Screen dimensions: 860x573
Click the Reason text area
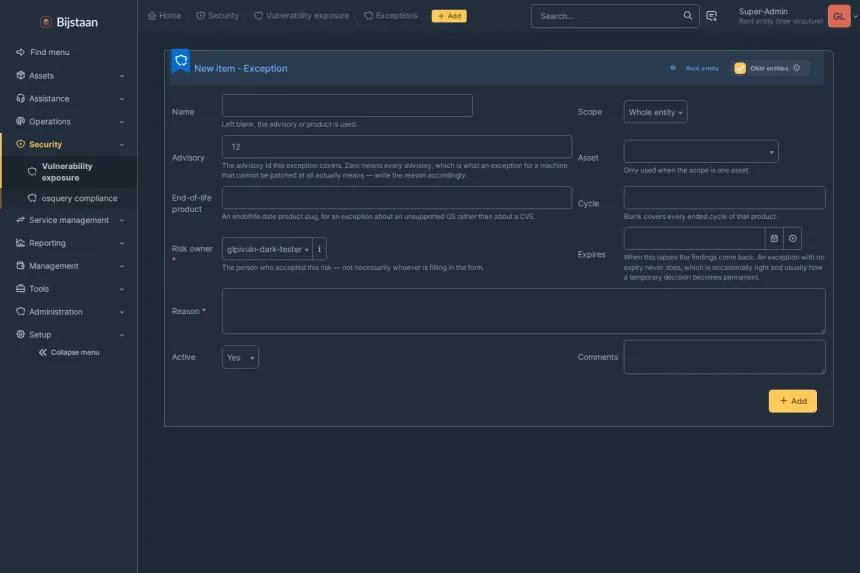click(x=523, y=311)
